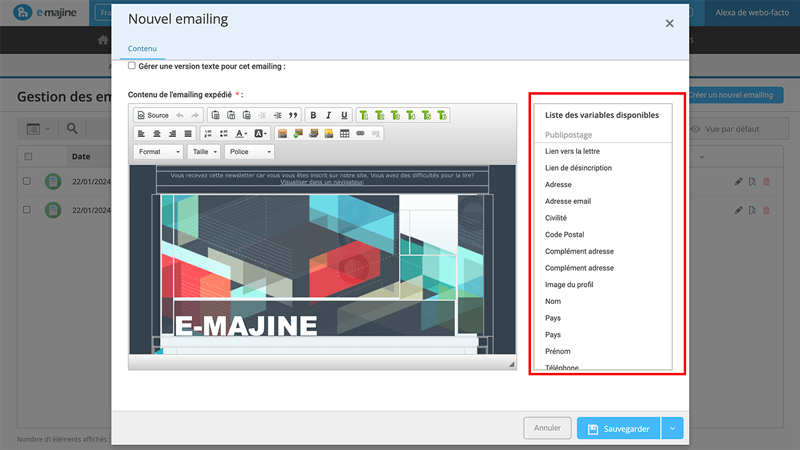This screenshot has height=450, width=800.
Task: Click the first image insert icon
Action: tap(282, 134)
